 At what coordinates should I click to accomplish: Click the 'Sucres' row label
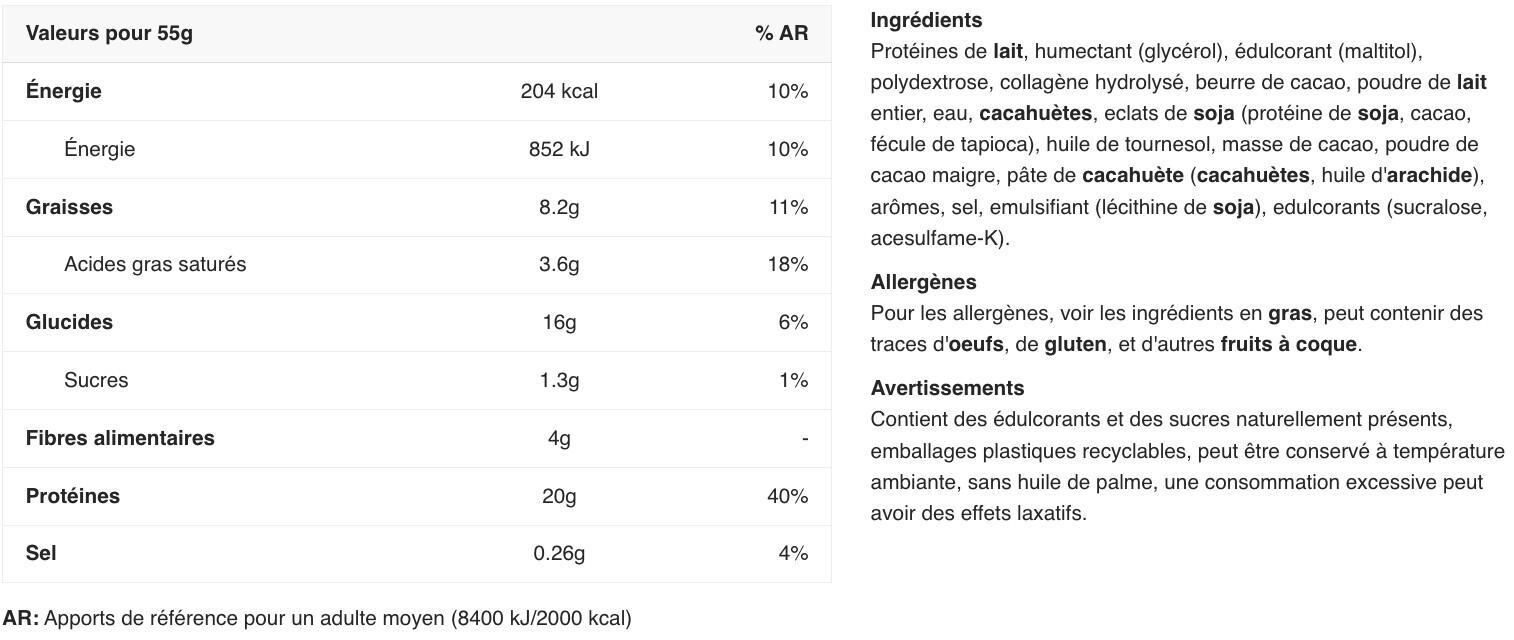(96, 380)
